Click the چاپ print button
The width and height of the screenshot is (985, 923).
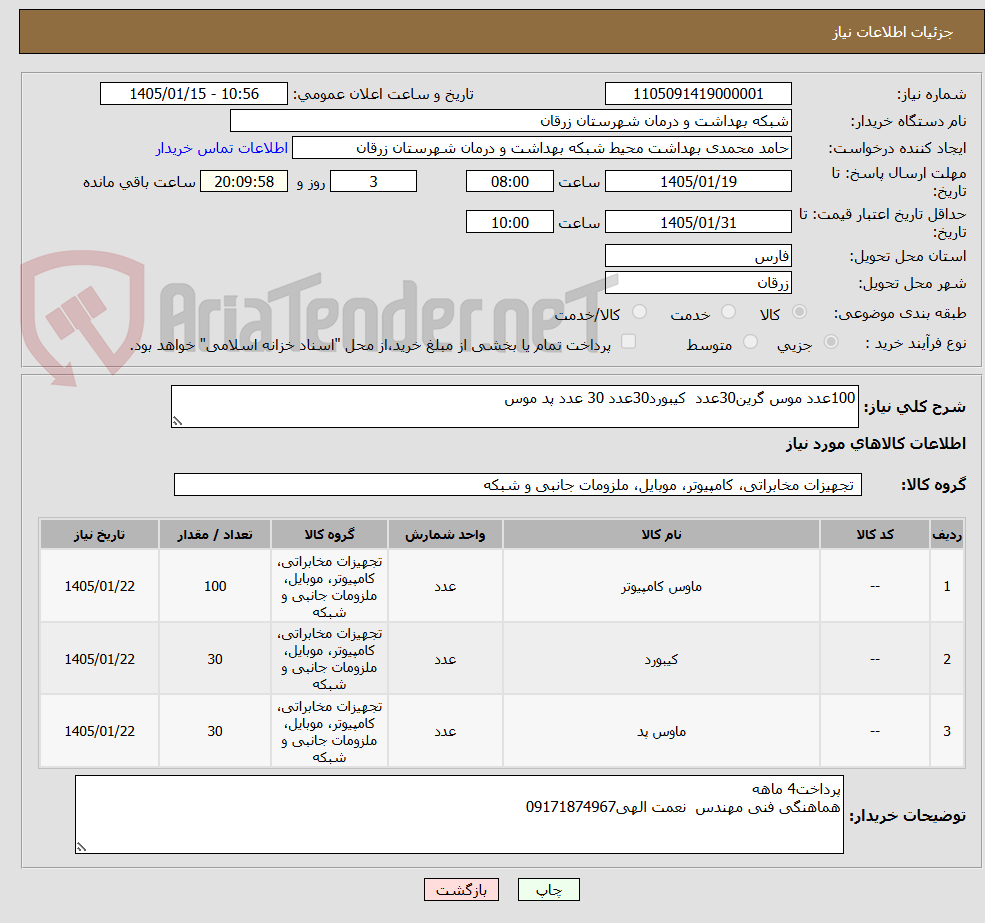click(548, 890)
